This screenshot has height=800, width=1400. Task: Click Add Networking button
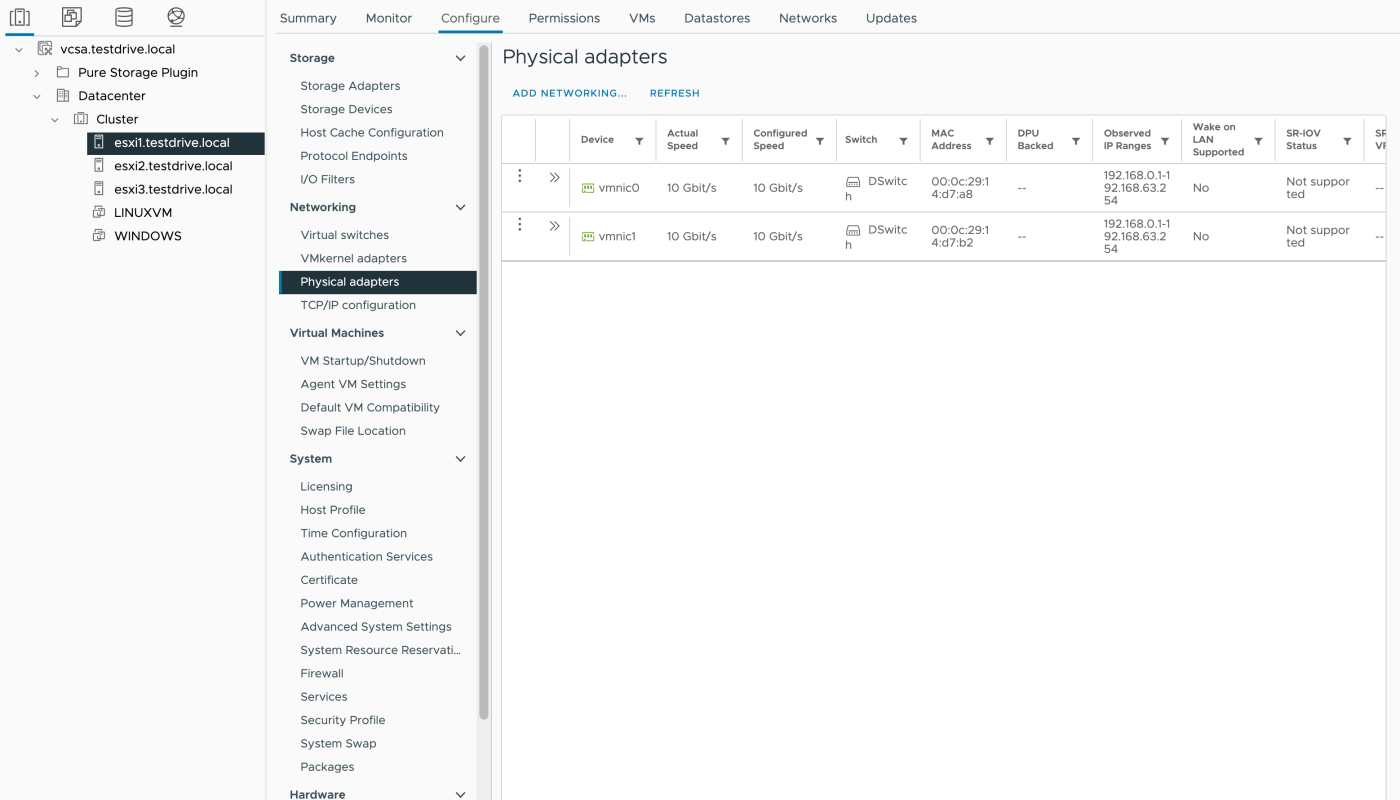(569, 93)
